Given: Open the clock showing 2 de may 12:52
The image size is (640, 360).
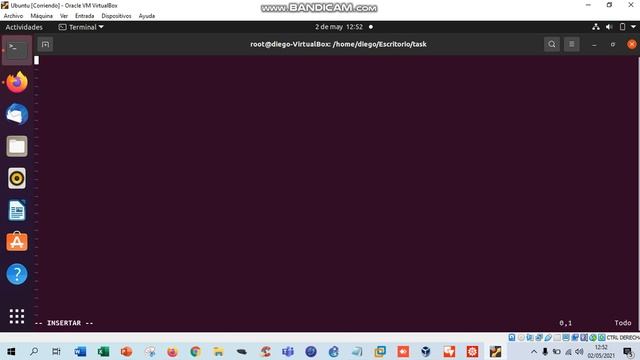Looking at the screenshot, I should (339, 27).
